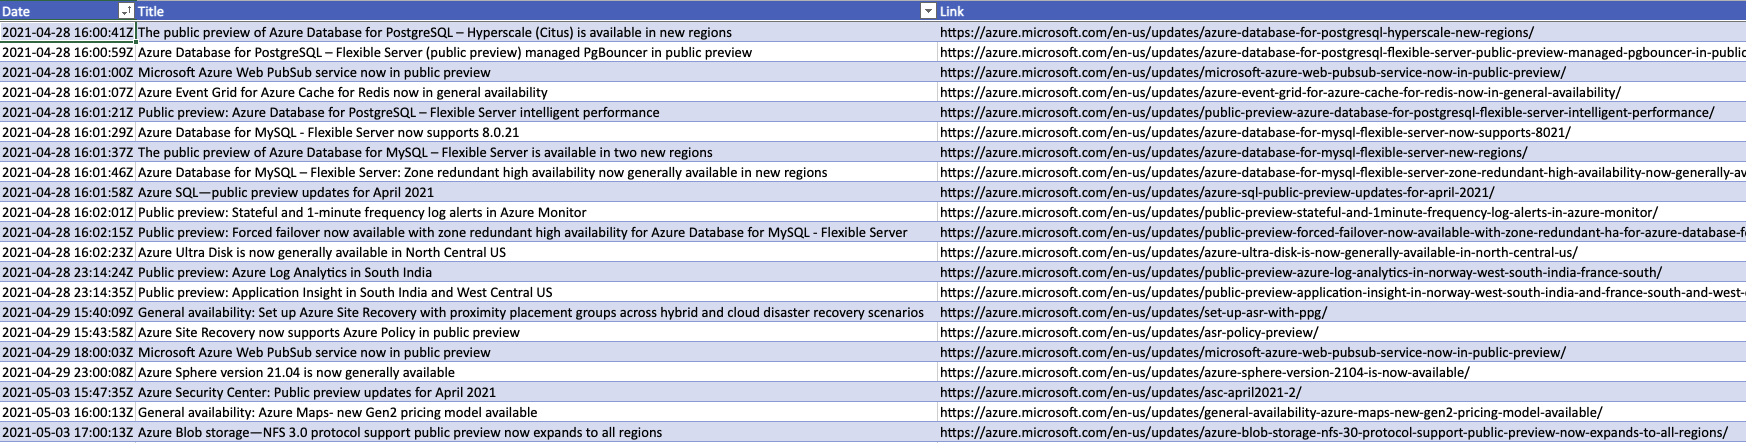Open the azure-sql-public-preview-updates link

point(1217,192)
